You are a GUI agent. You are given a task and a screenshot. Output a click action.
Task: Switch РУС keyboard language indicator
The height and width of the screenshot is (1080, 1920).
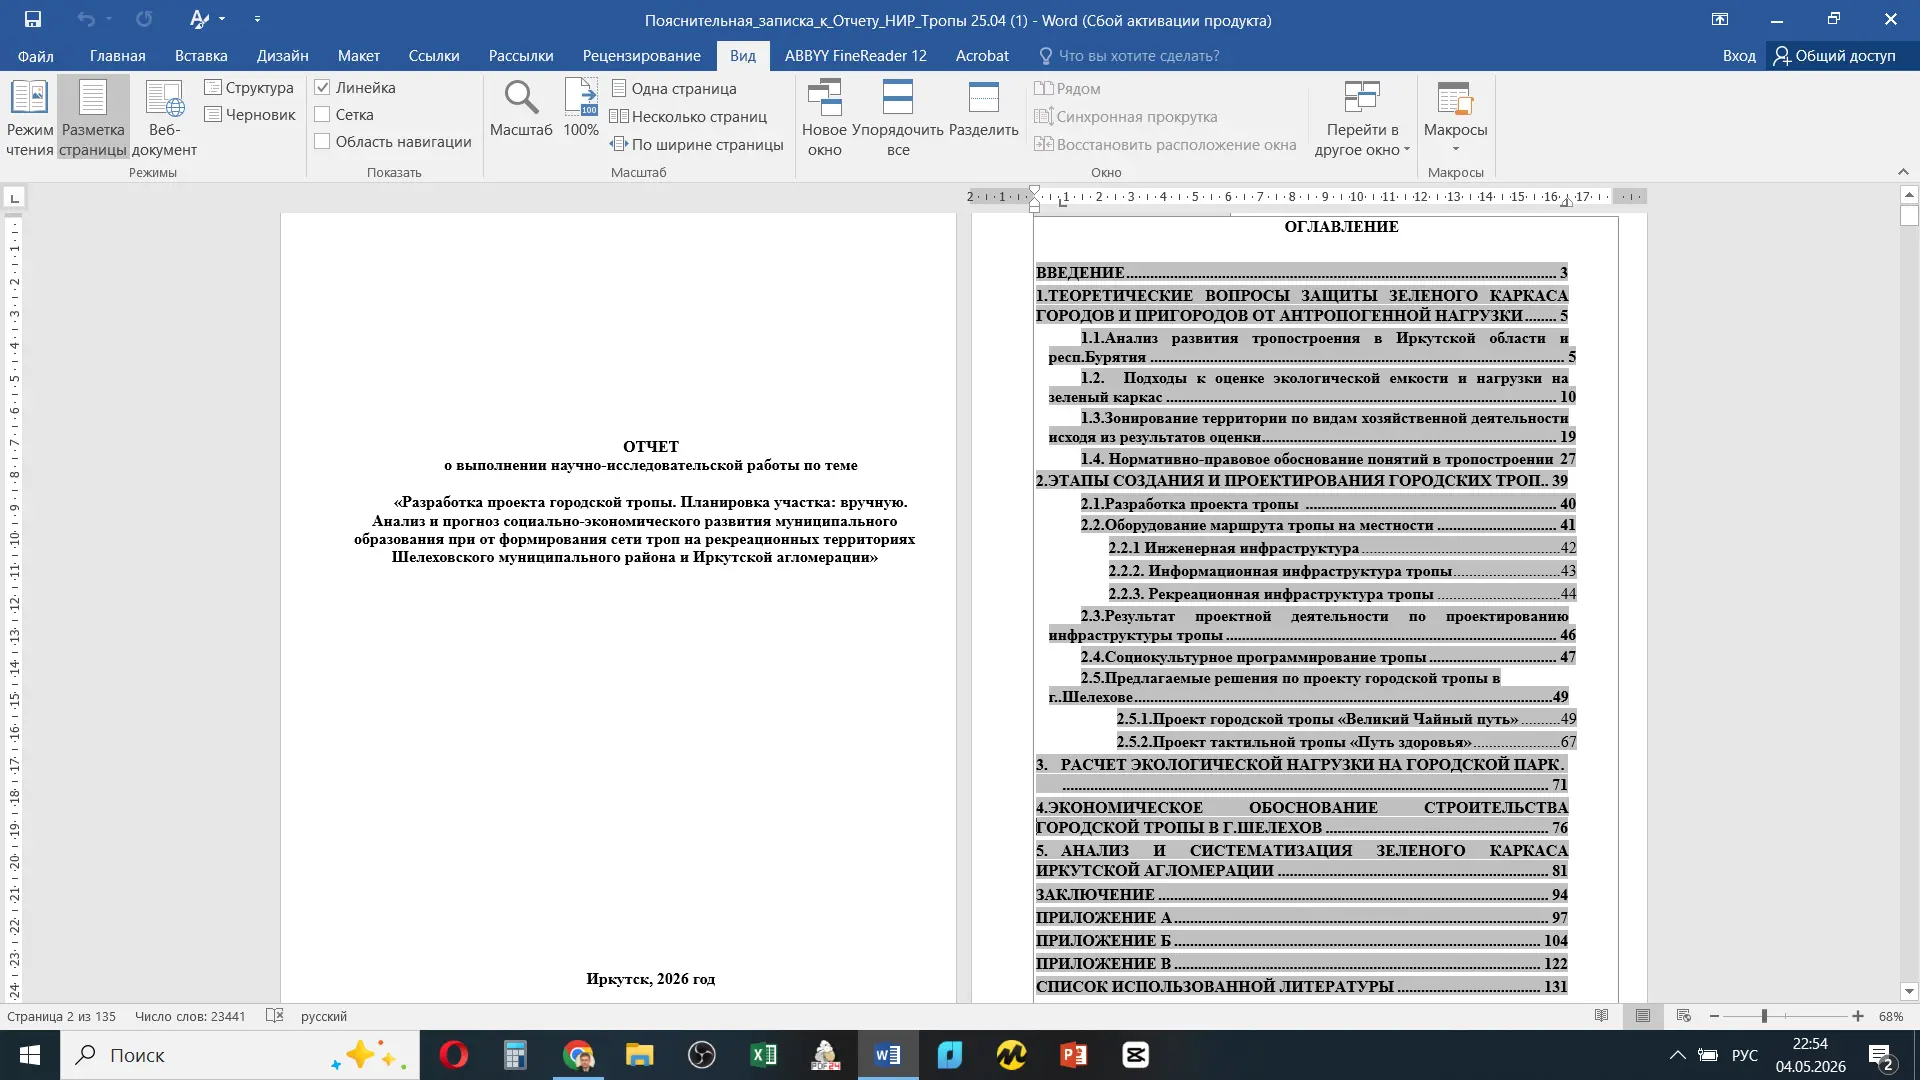tap(1745, 1055)
